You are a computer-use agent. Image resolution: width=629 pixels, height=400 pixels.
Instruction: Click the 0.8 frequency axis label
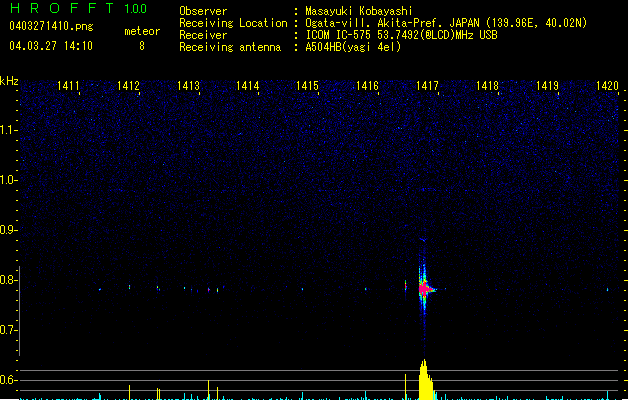click(9, 280)
